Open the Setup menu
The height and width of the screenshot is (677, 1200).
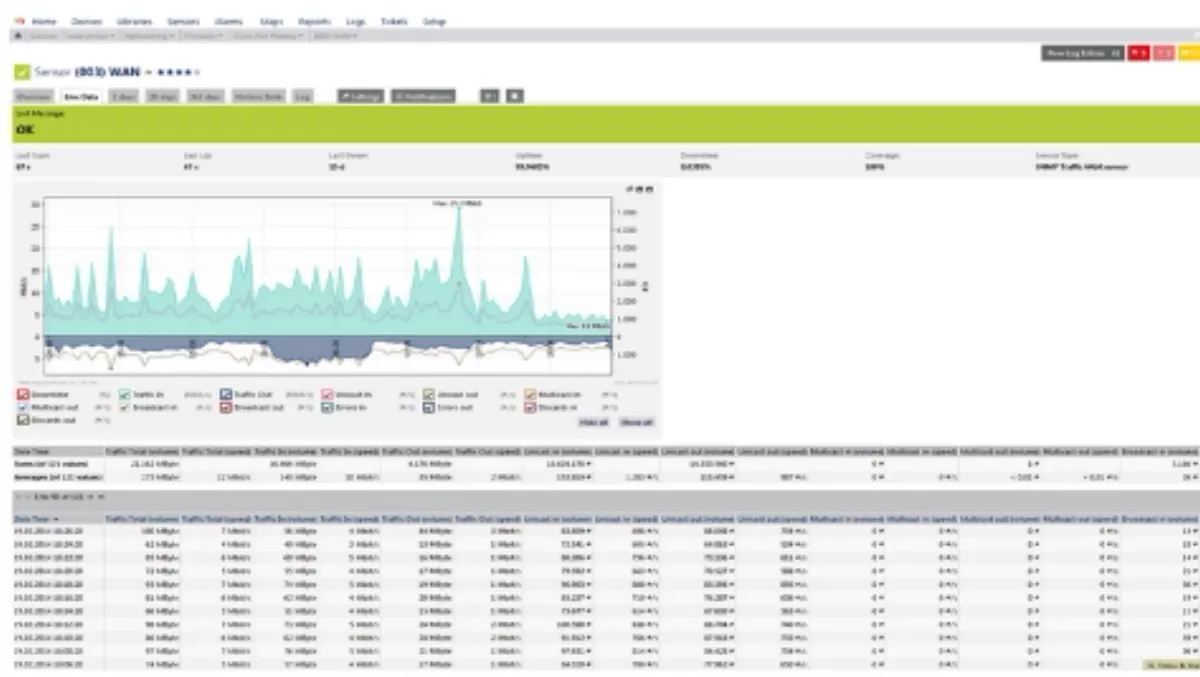pos(434,21)
